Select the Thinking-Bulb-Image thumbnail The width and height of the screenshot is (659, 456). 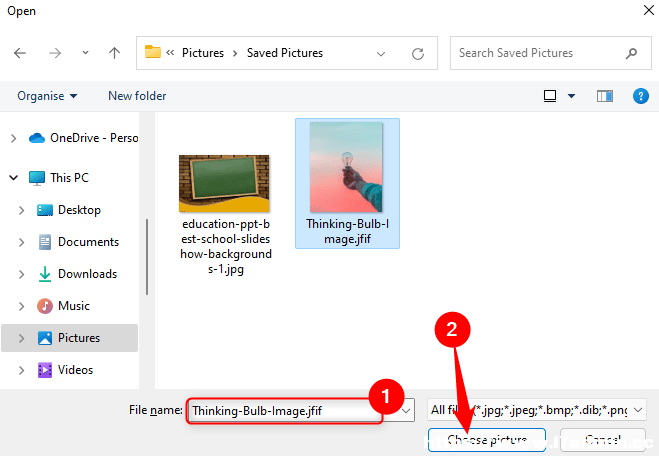coord(346,167)
